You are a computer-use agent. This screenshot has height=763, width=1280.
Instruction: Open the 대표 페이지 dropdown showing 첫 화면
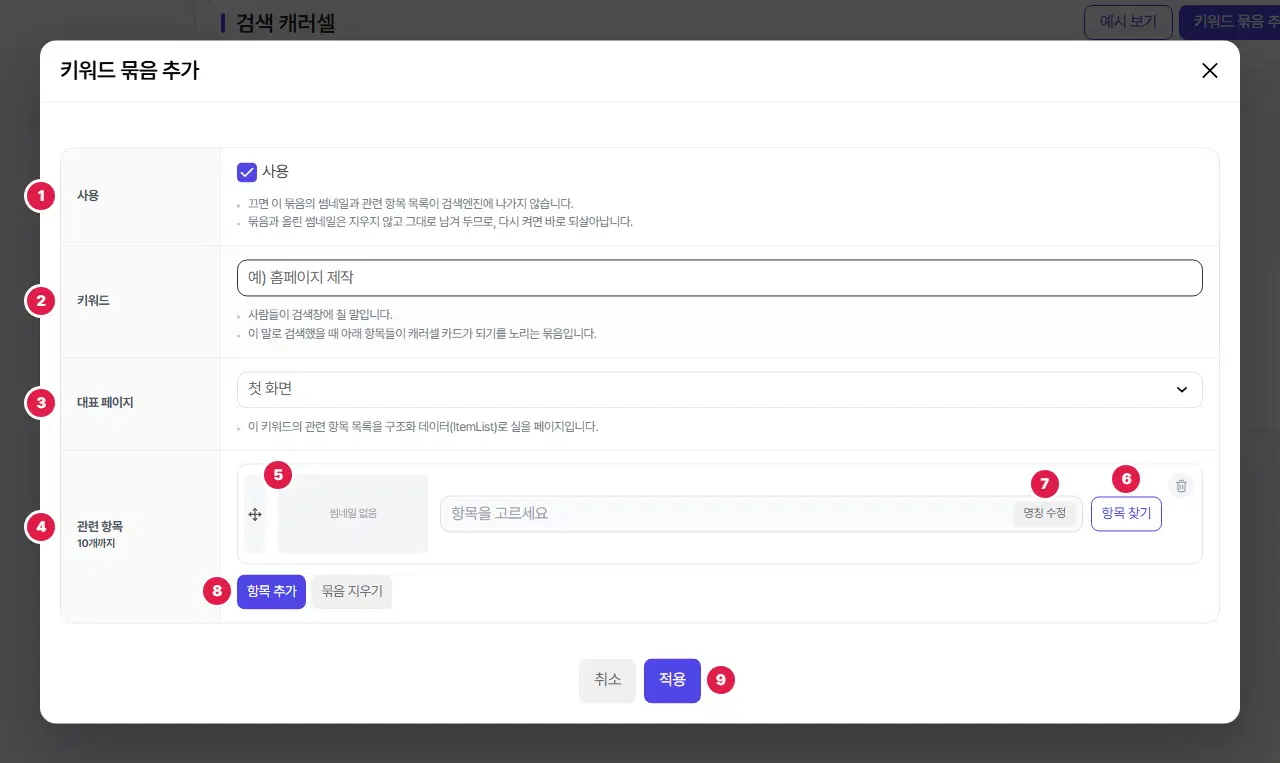[720, 390]
